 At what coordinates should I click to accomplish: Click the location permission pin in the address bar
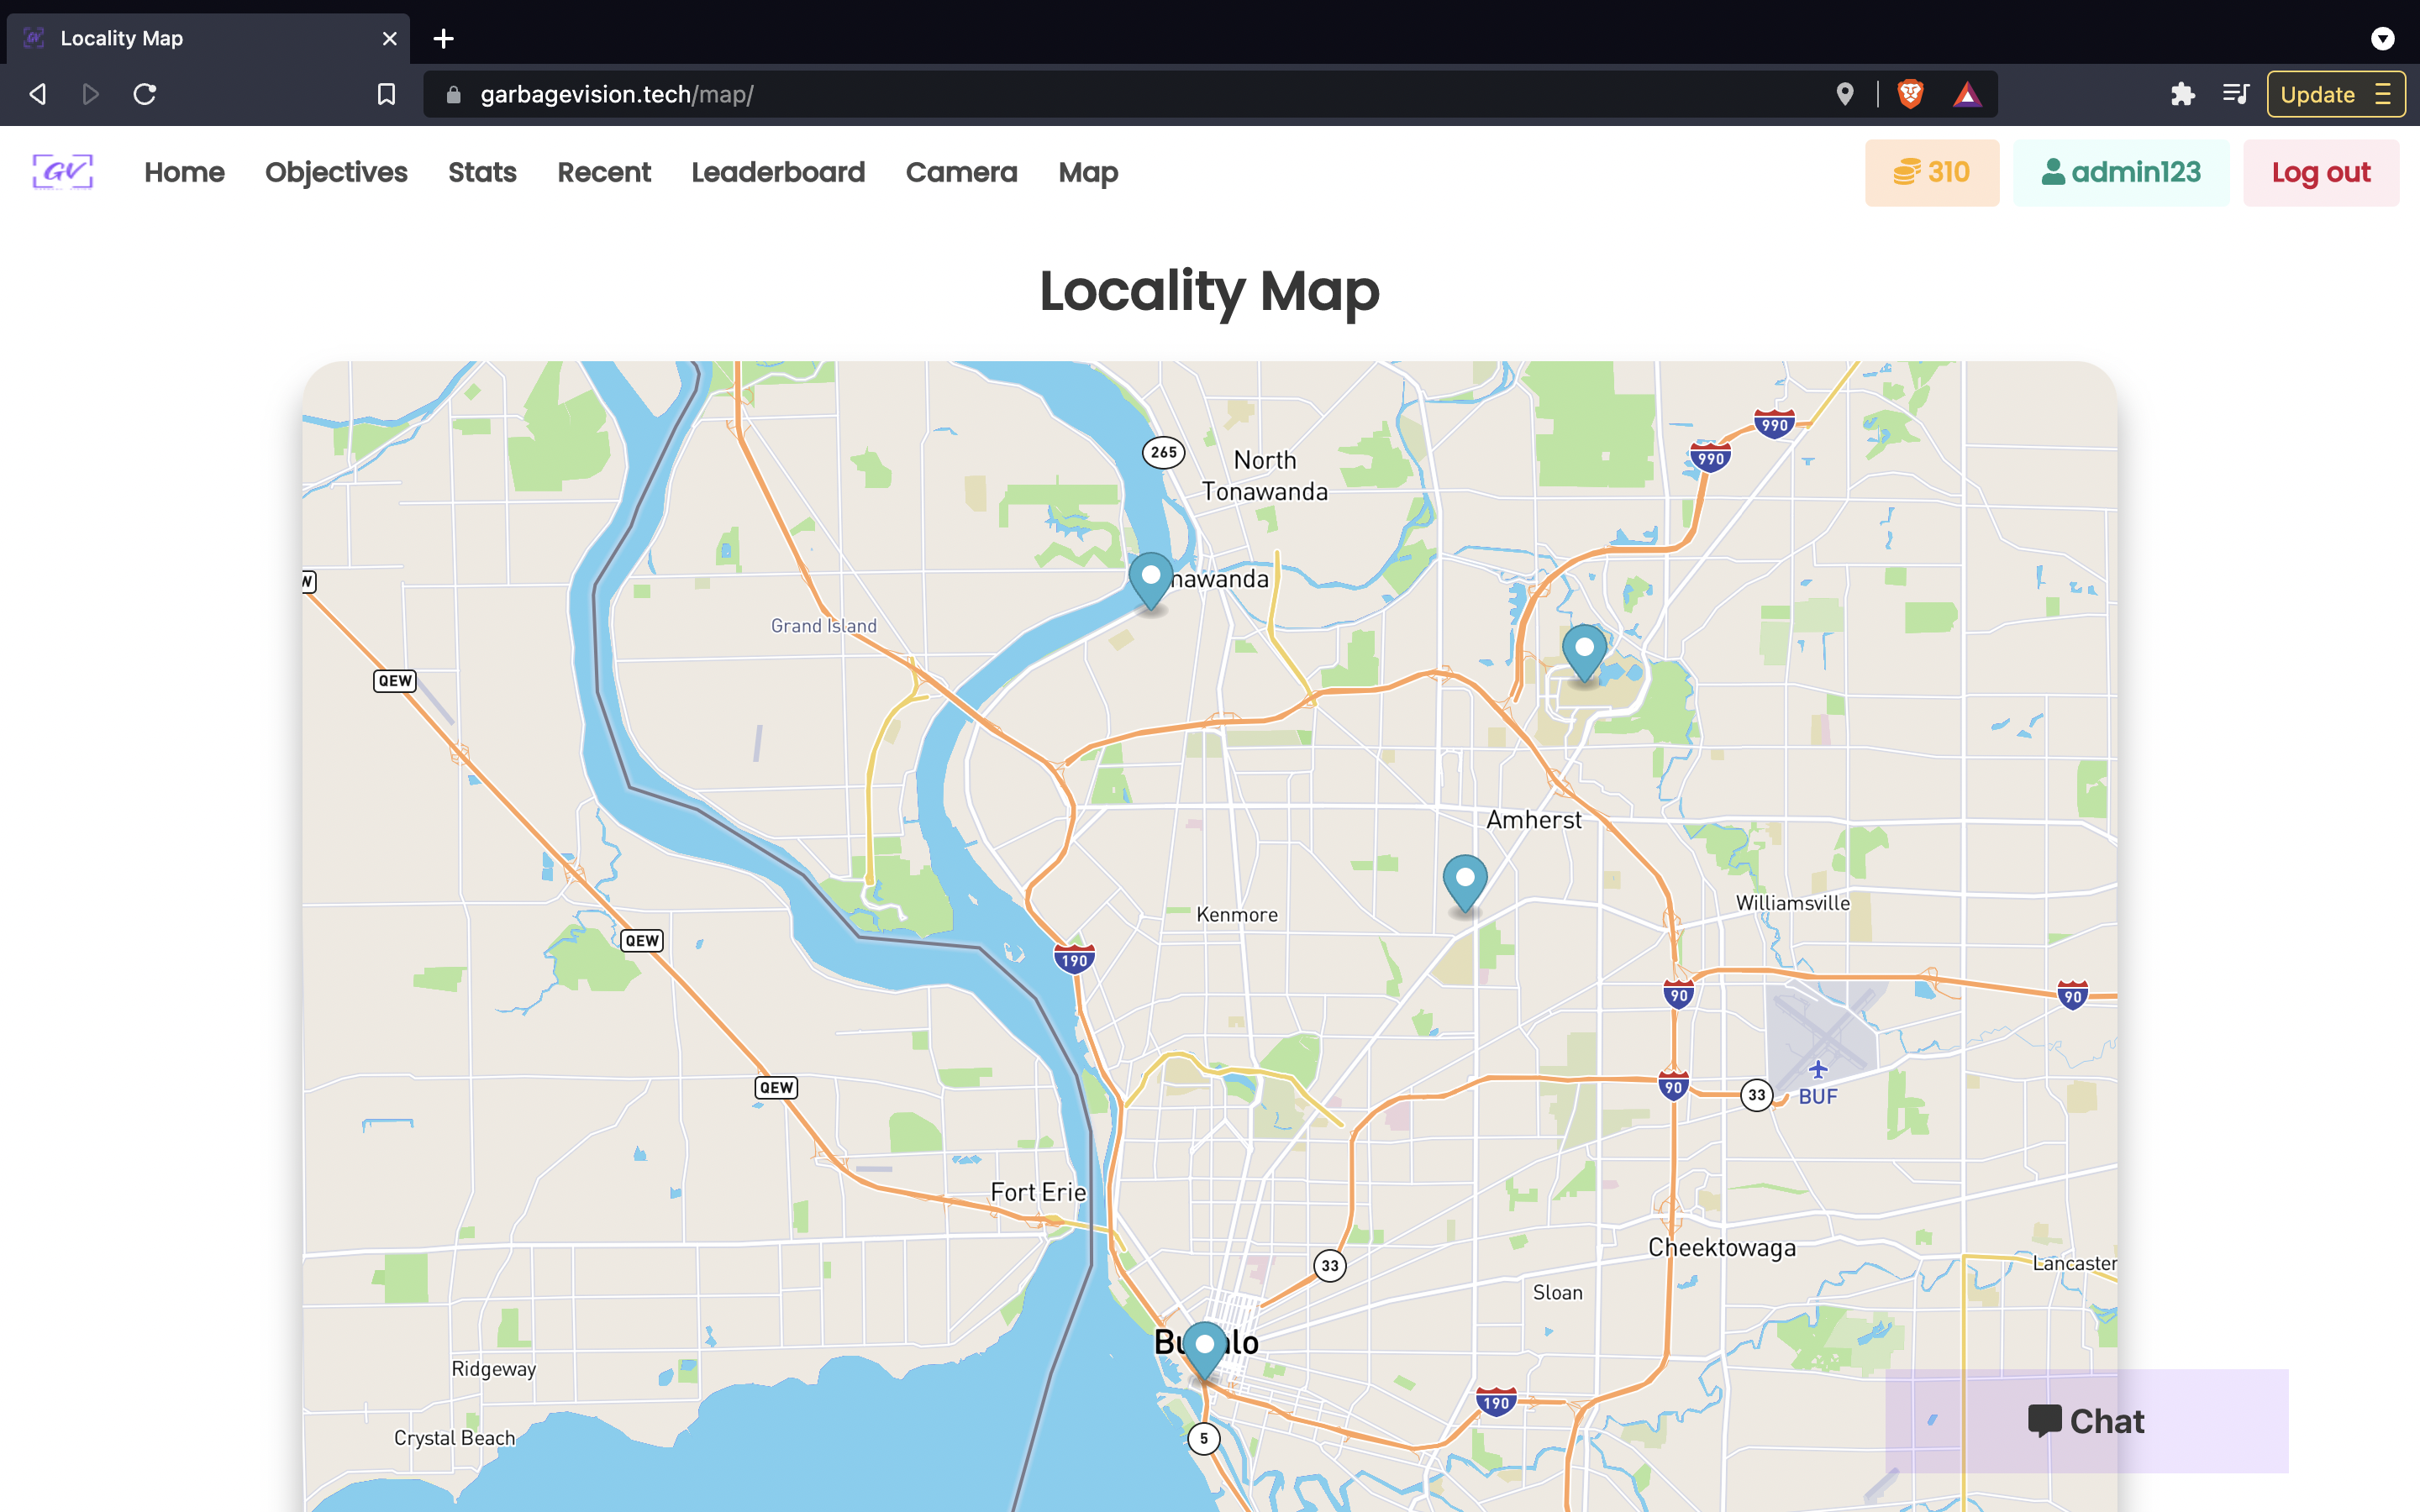pyautogui.click(x=1845, y=94)
